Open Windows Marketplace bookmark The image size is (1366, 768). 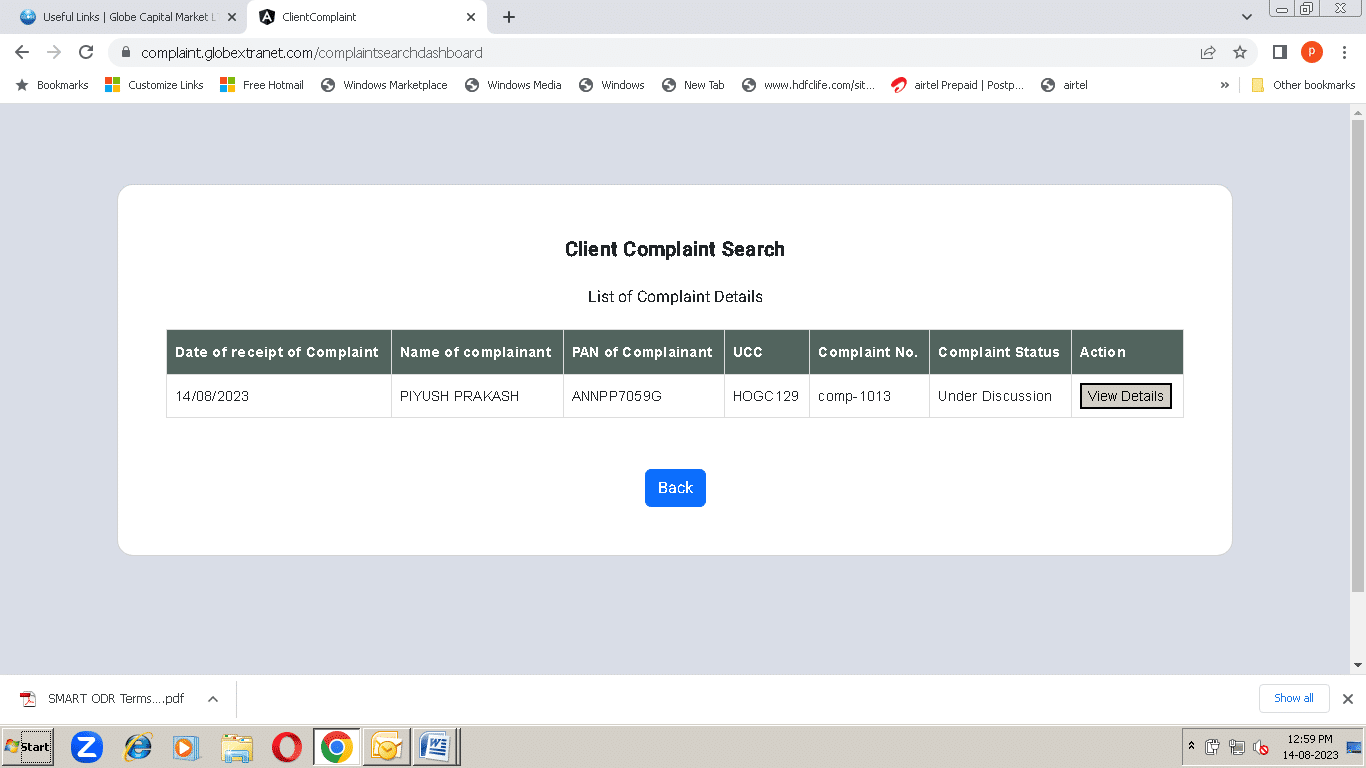(x=384, y=85)
